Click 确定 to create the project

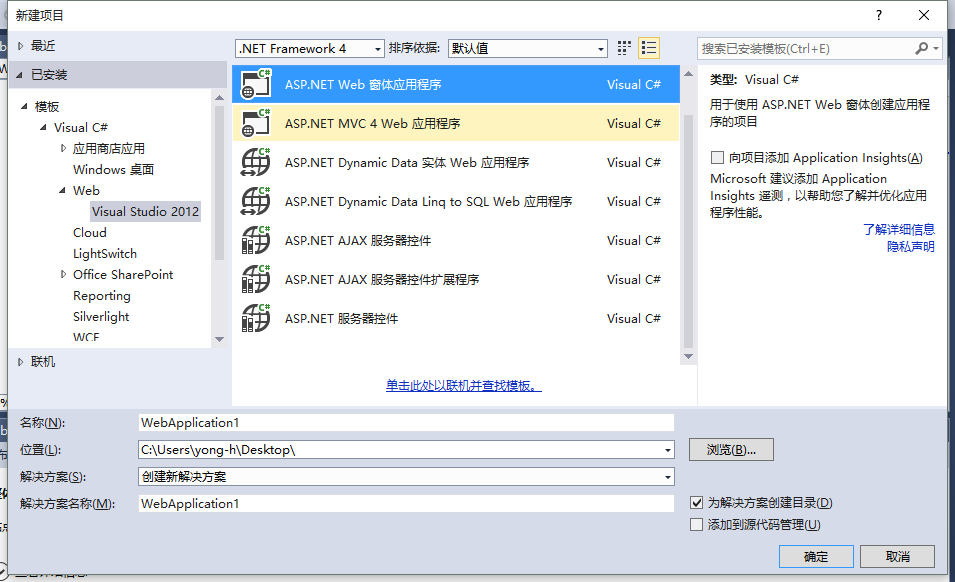816,556
